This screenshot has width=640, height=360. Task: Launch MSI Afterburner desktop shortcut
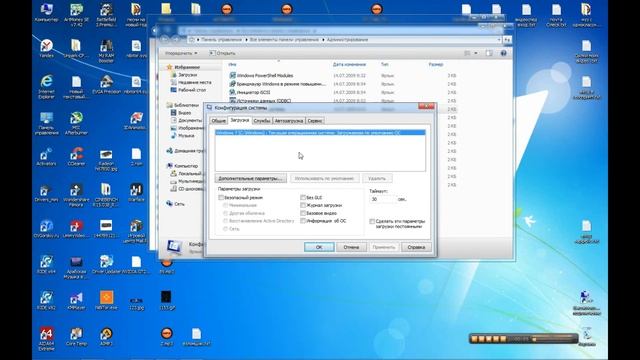tap(76, 123)
